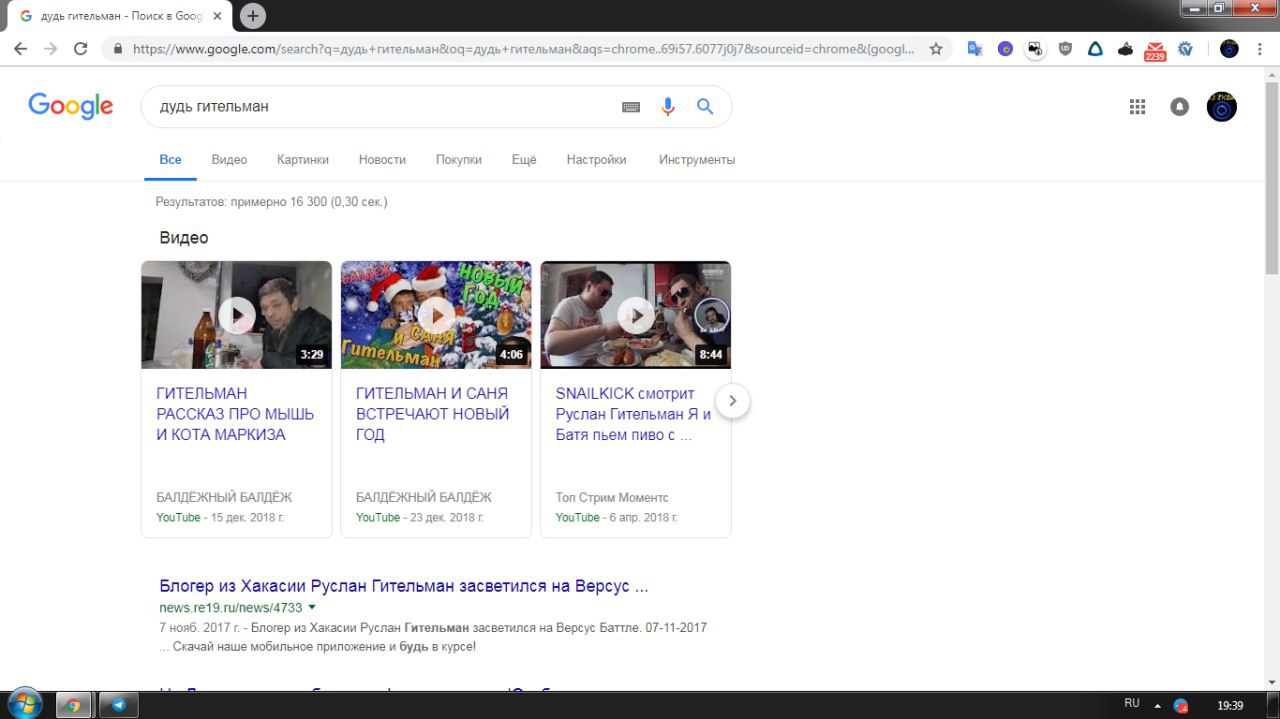The height and width of the screenshot is (719, 1280).
Task: Switch RU keyboard language indicator
Action: (x=1132, y=704)
